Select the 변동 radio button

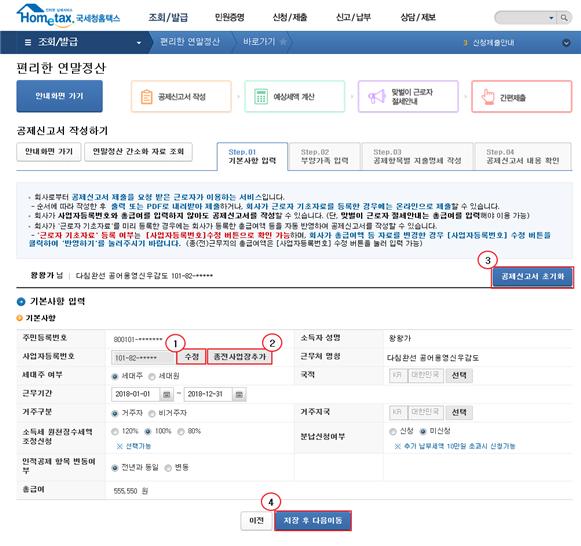(168, 468)
